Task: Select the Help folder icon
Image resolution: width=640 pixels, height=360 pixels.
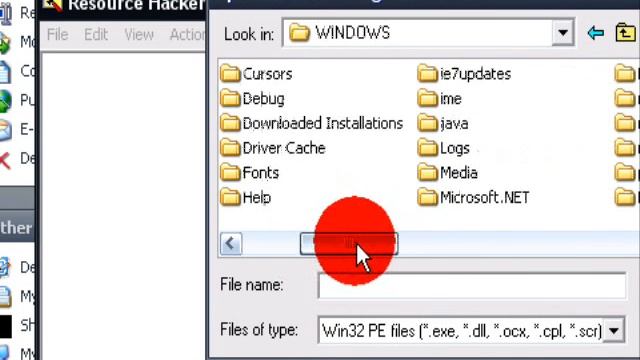Action: (230, 198)
